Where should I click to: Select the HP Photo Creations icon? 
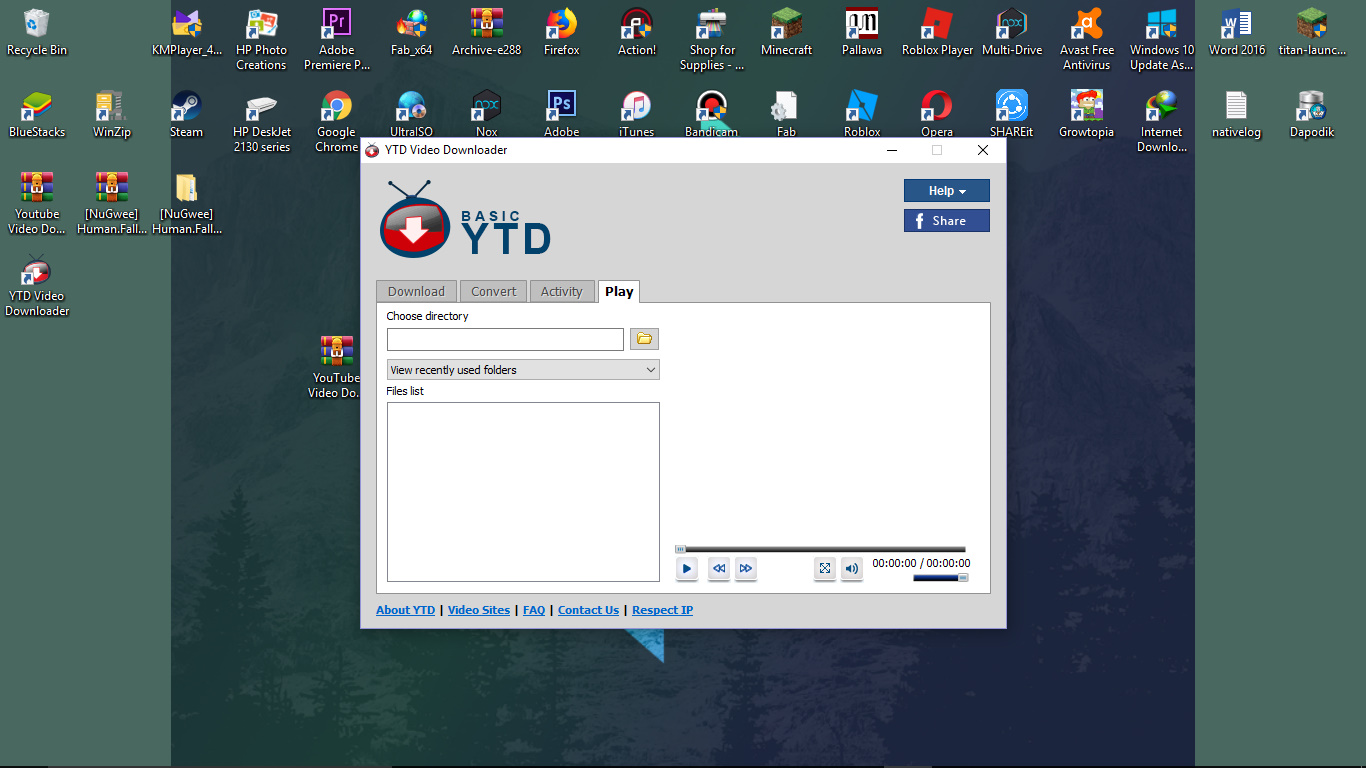[261, 40]
